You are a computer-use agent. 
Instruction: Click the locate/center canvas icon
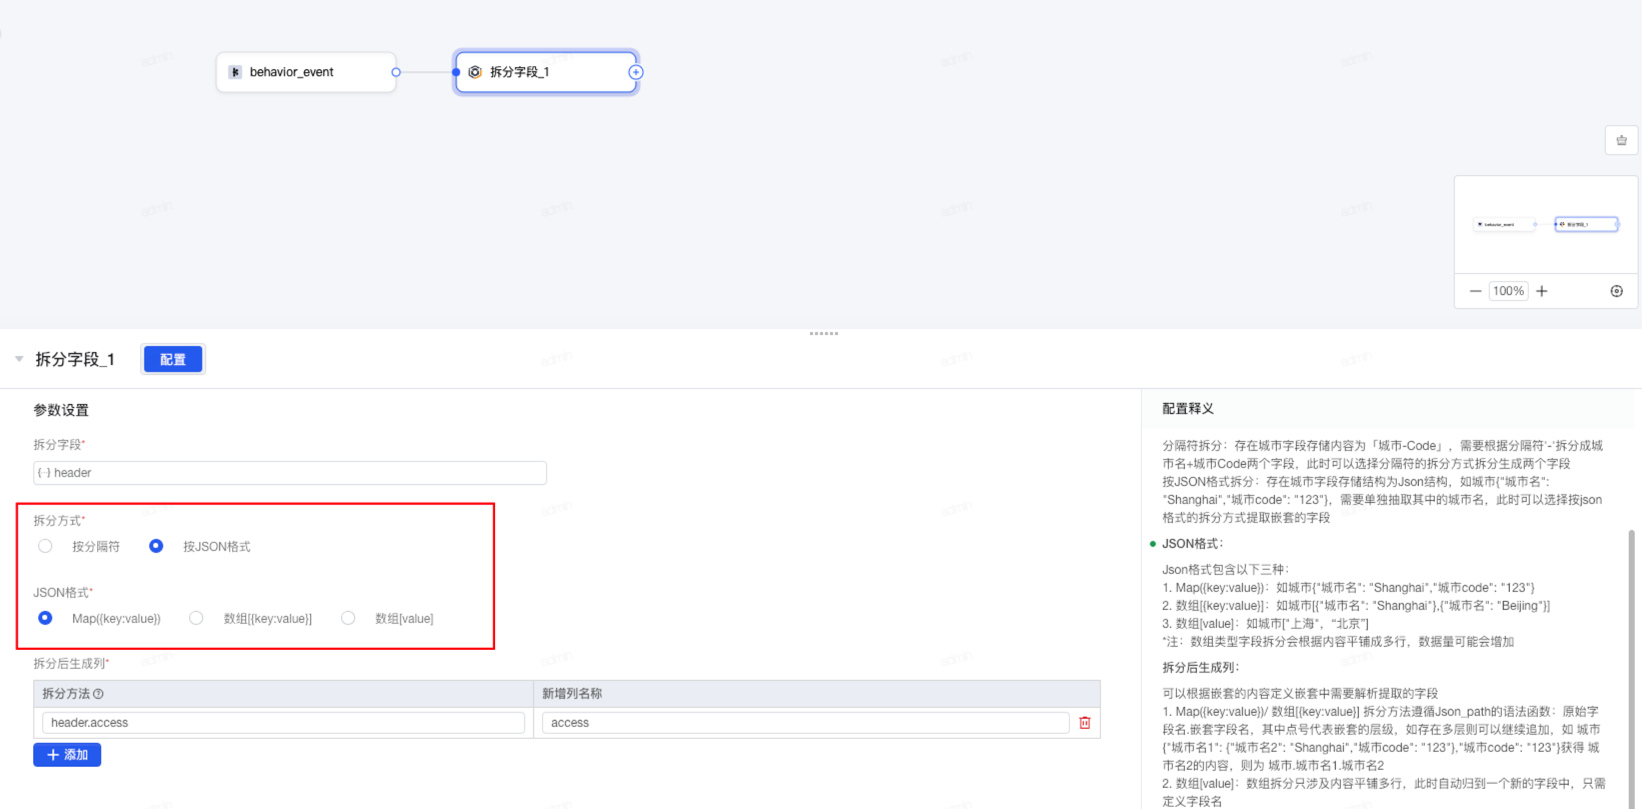(1616, 291)
